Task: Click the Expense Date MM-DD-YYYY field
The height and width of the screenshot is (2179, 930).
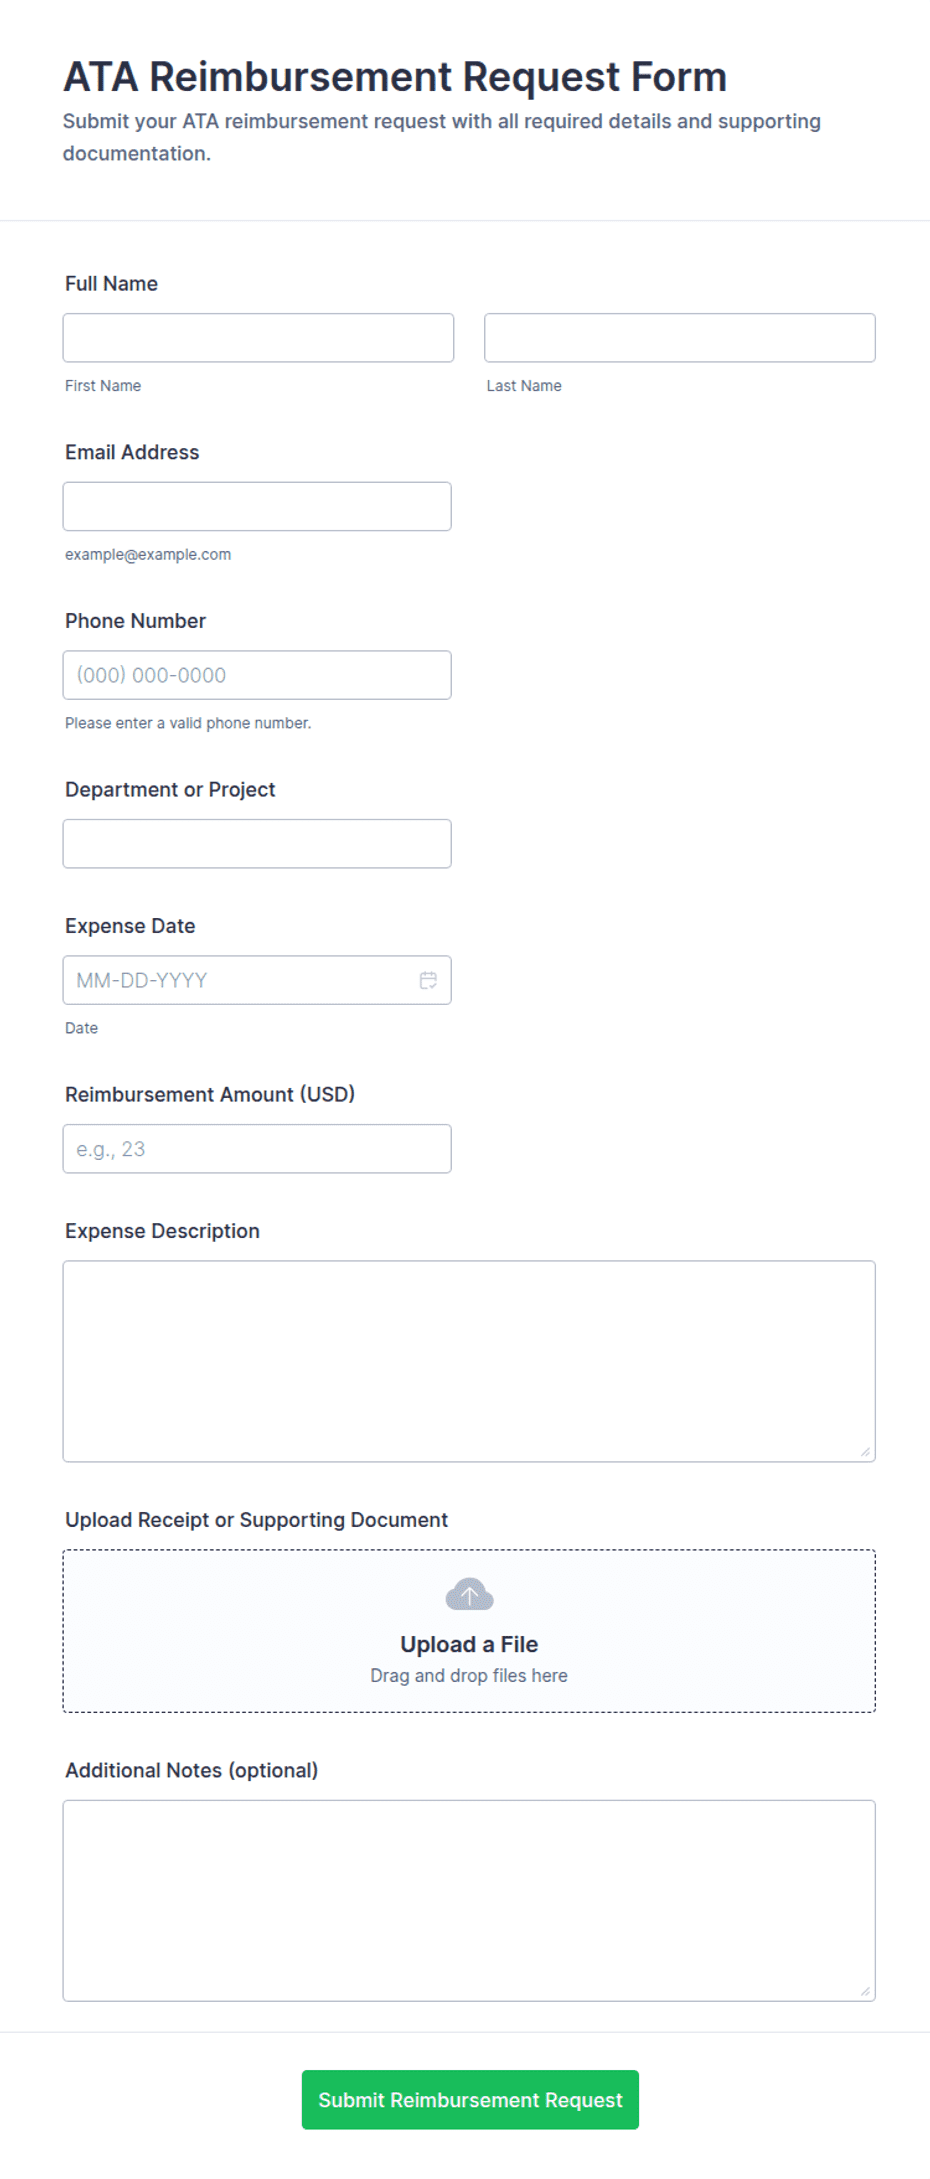Action: [257, 980]
